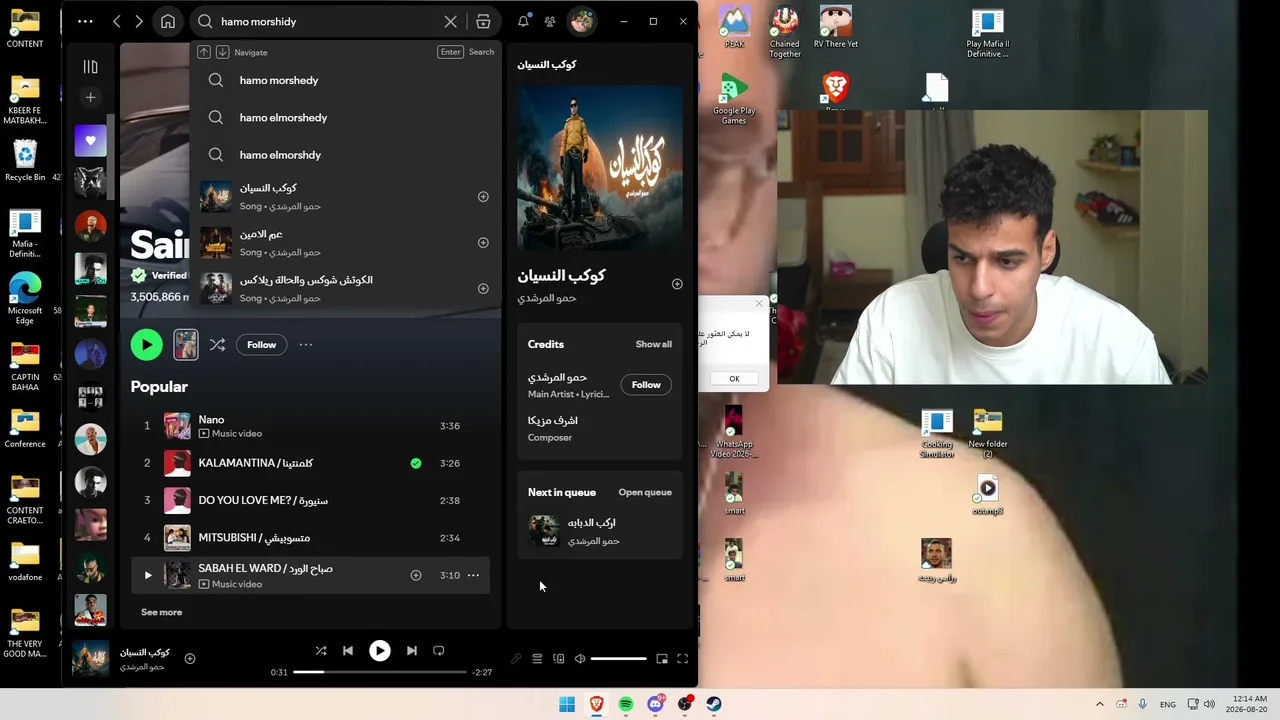Add 'SABAH EL WARD' to Liked Songs
This screenshot has width=1280, height=720.
click(416, 575)
